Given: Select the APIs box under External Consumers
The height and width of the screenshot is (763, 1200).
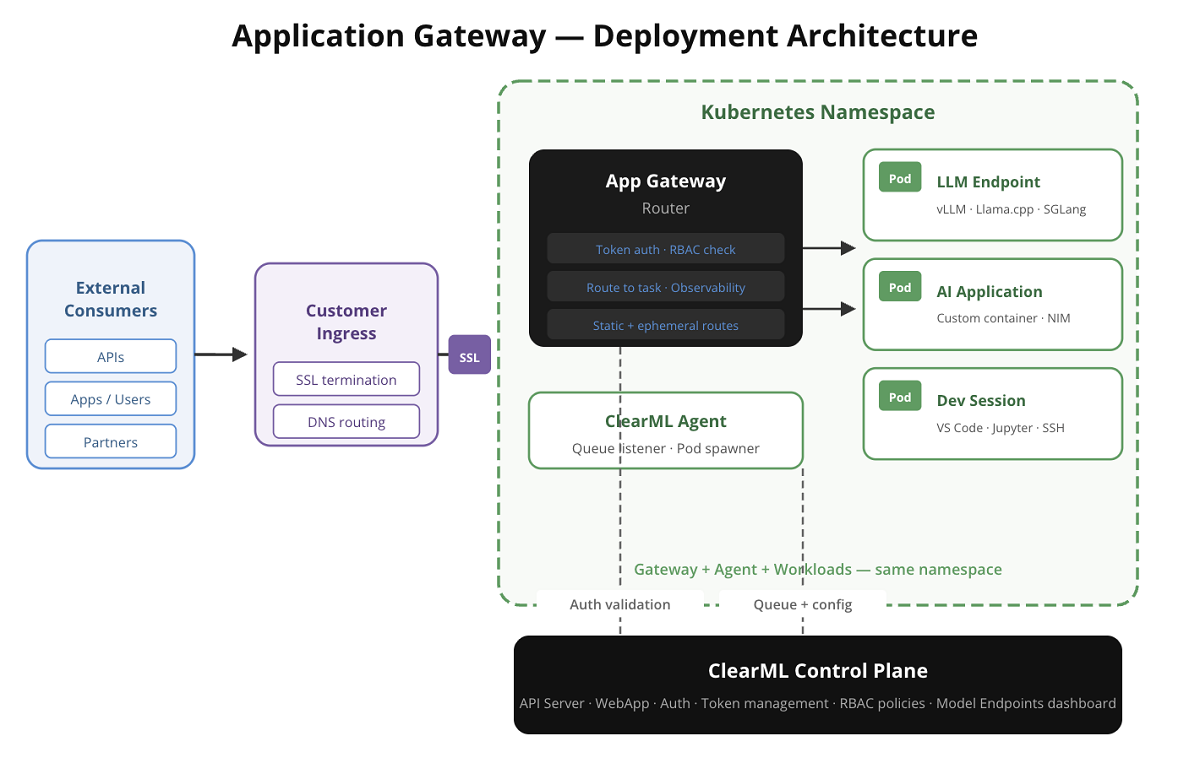Looking at the screenshot, I should coord(111,356).
